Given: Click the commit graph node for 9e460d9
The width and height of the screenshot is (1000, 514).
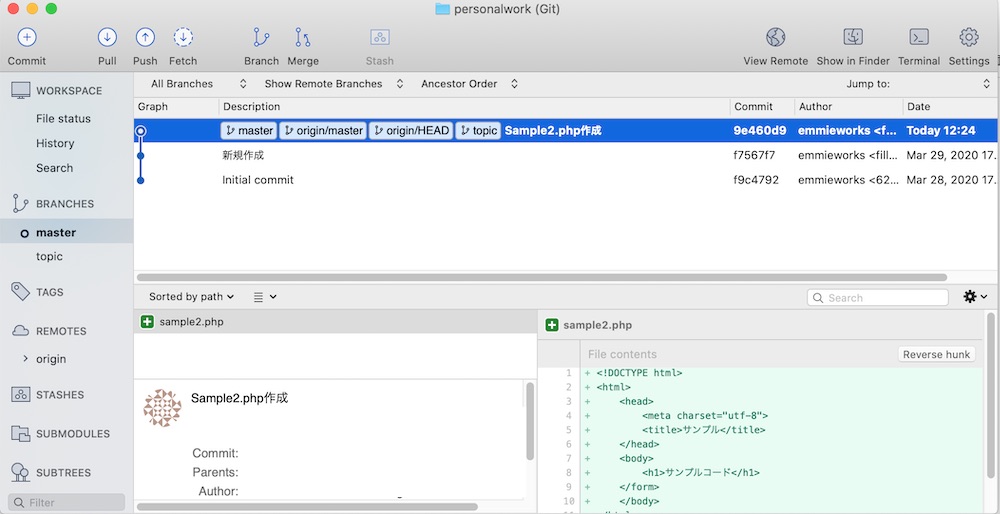Looking at the screenshot, I should point(141,131).
